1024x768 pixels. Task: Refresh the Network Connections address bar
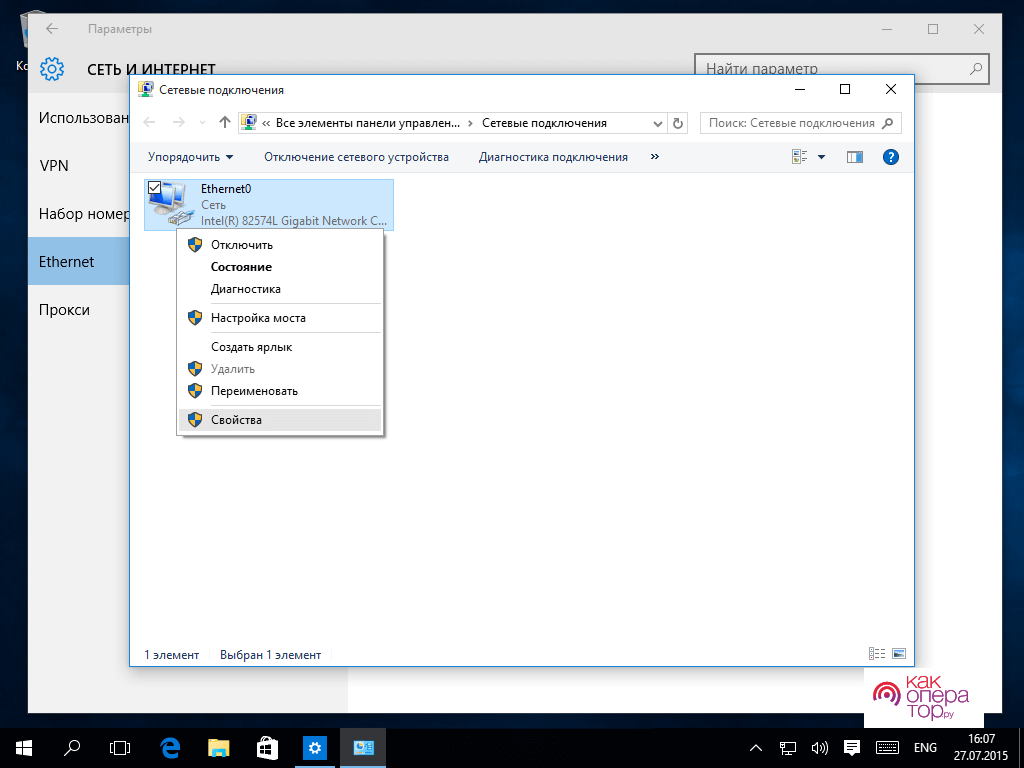(679, 123)
